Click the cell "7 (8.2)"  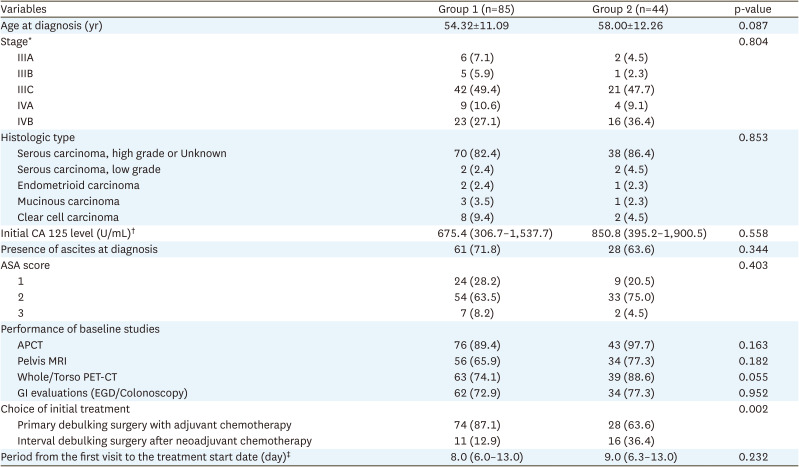[477, 313]
